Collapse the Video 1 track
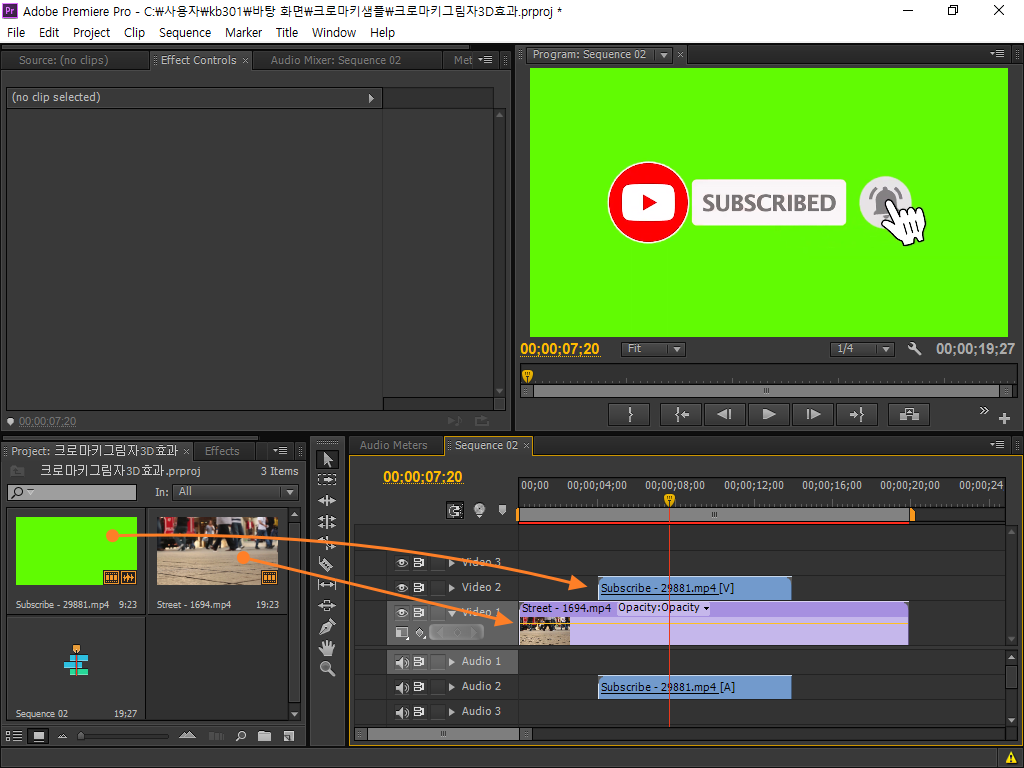The image size is (1024, 768). [x=452, y=613]
